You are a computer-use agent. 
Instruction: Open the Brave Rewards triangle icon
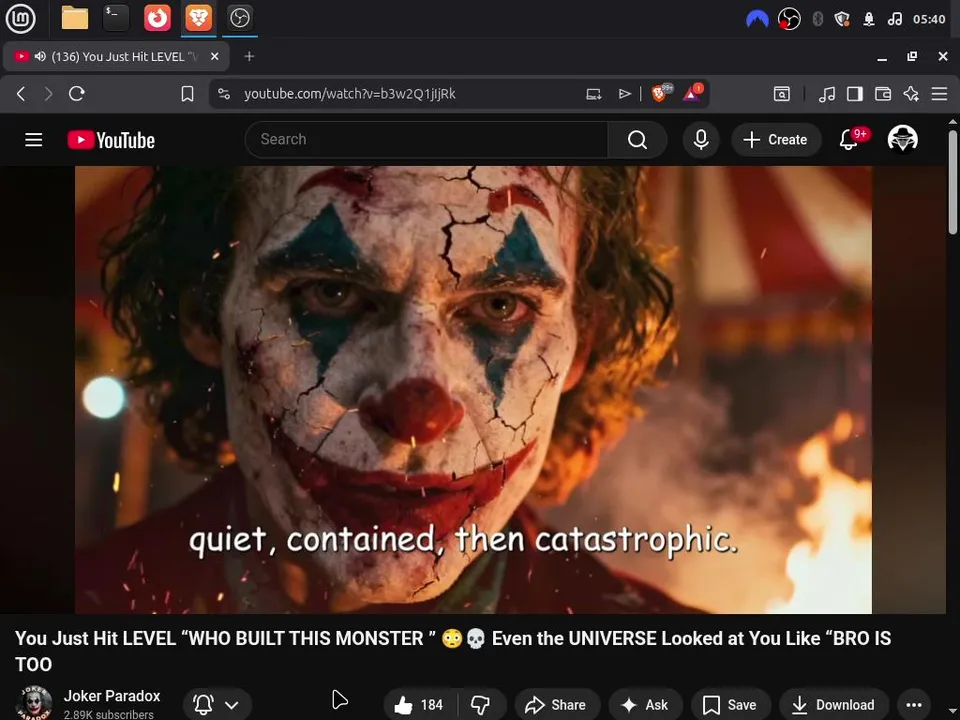pos(693,93)
